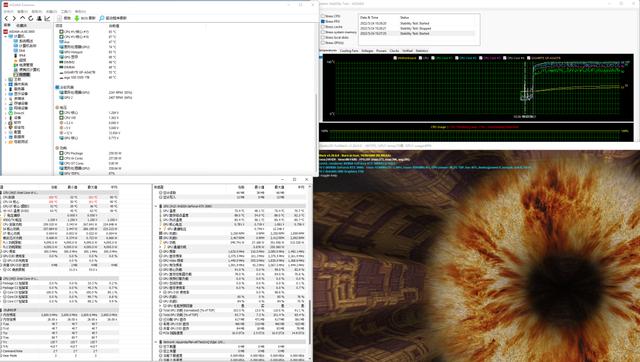
Task: Click the Report toolbar button
Action: click(x=64, y=18)
